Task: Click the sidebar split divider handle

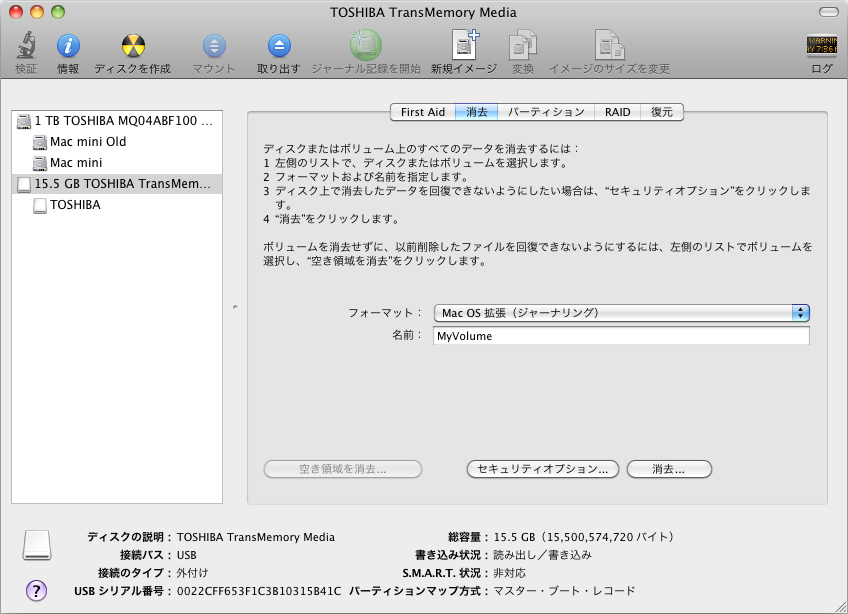Action: [235, 307]
